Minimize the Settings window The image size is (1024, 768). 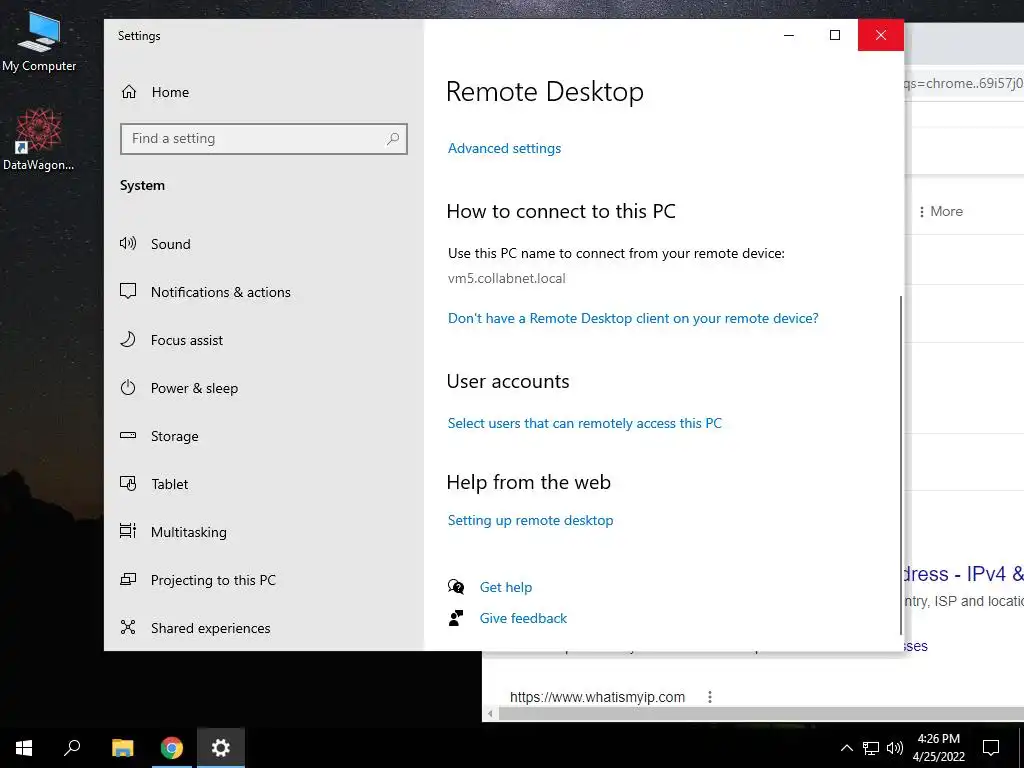click(789, 35)
